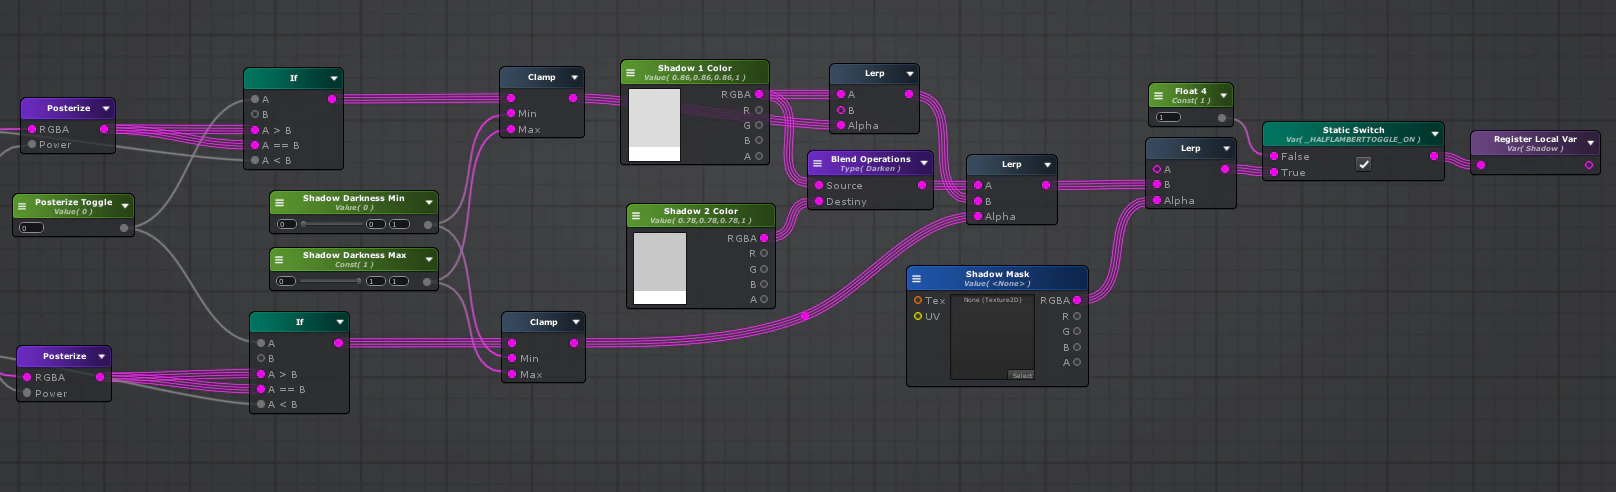Toggle the Static Switch checkbox
The width and height of the screenshot is (1616, 492).
[1363, 163]
